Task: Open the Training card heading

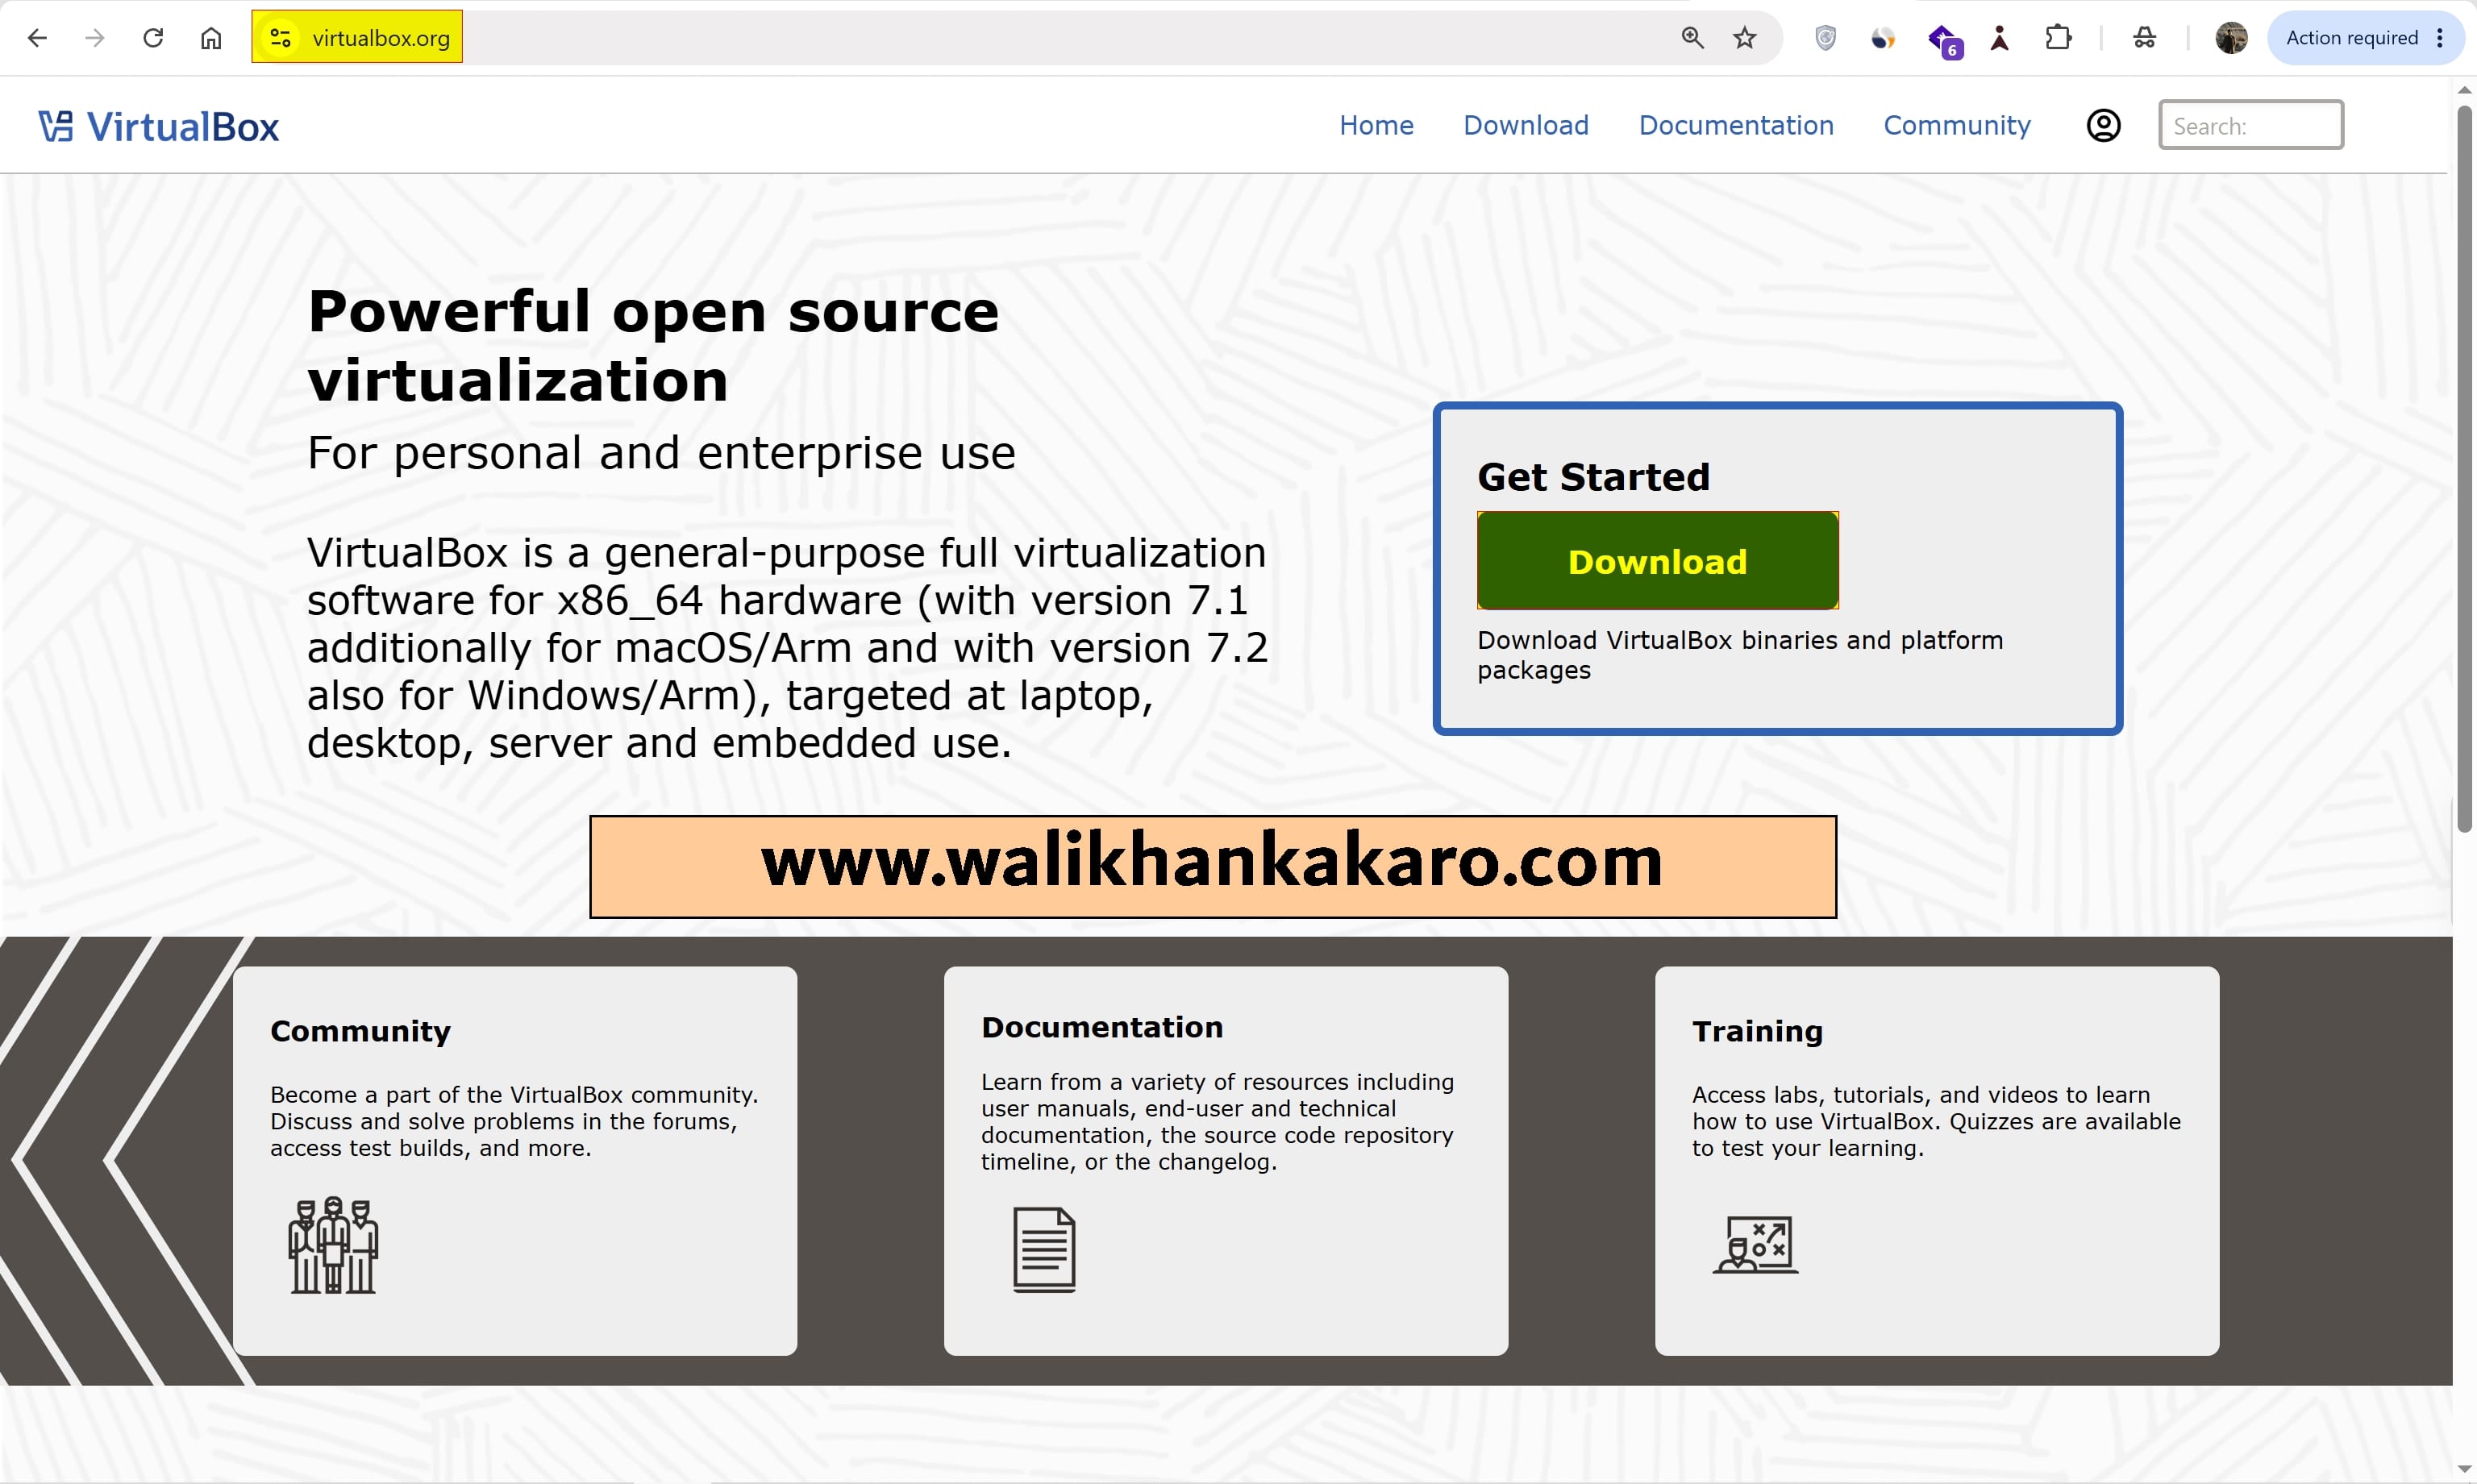Action: coord(1757,1031)
